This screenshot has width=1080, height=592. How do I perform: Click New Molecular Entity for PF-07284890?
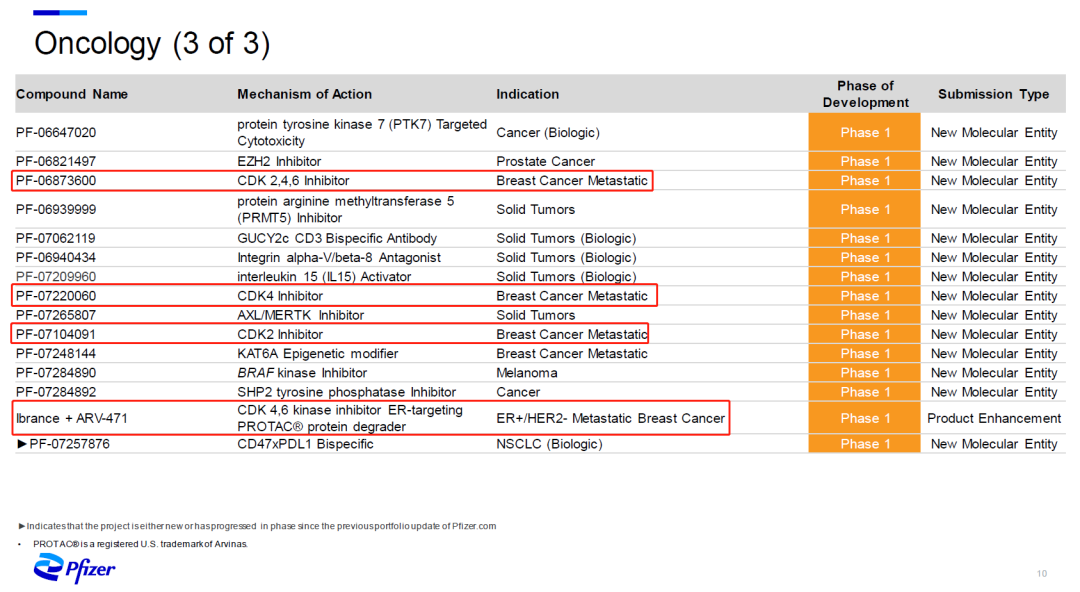point(994,373)
